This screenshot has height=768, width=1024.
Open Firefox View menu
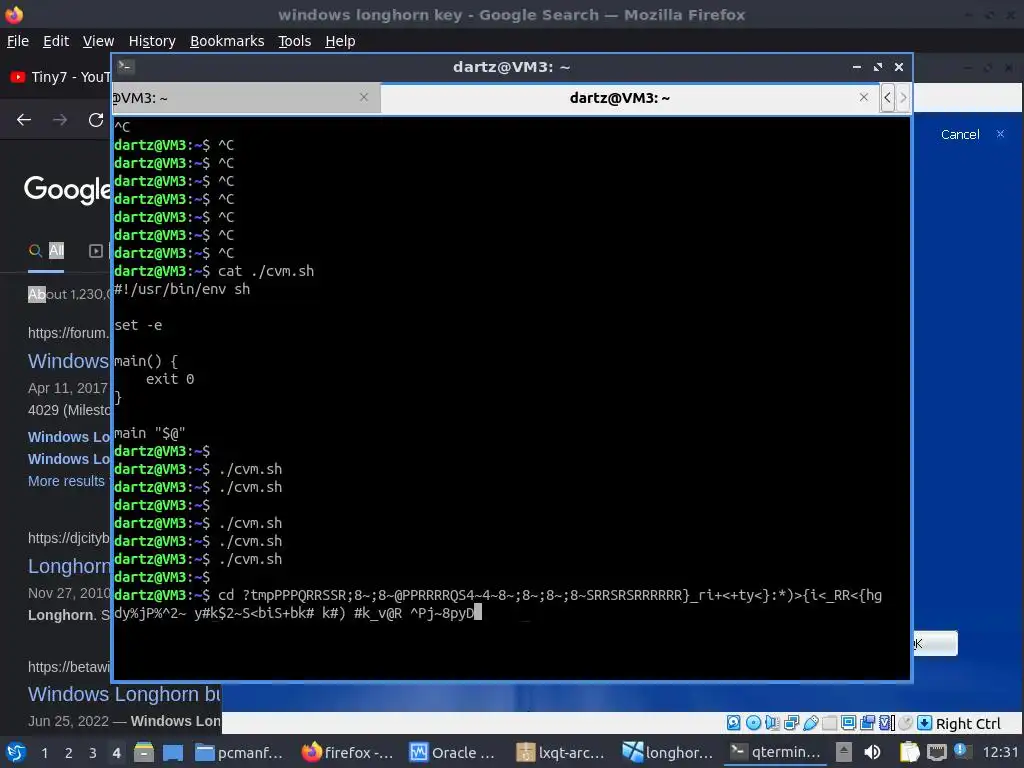click(x=98, y=41)
